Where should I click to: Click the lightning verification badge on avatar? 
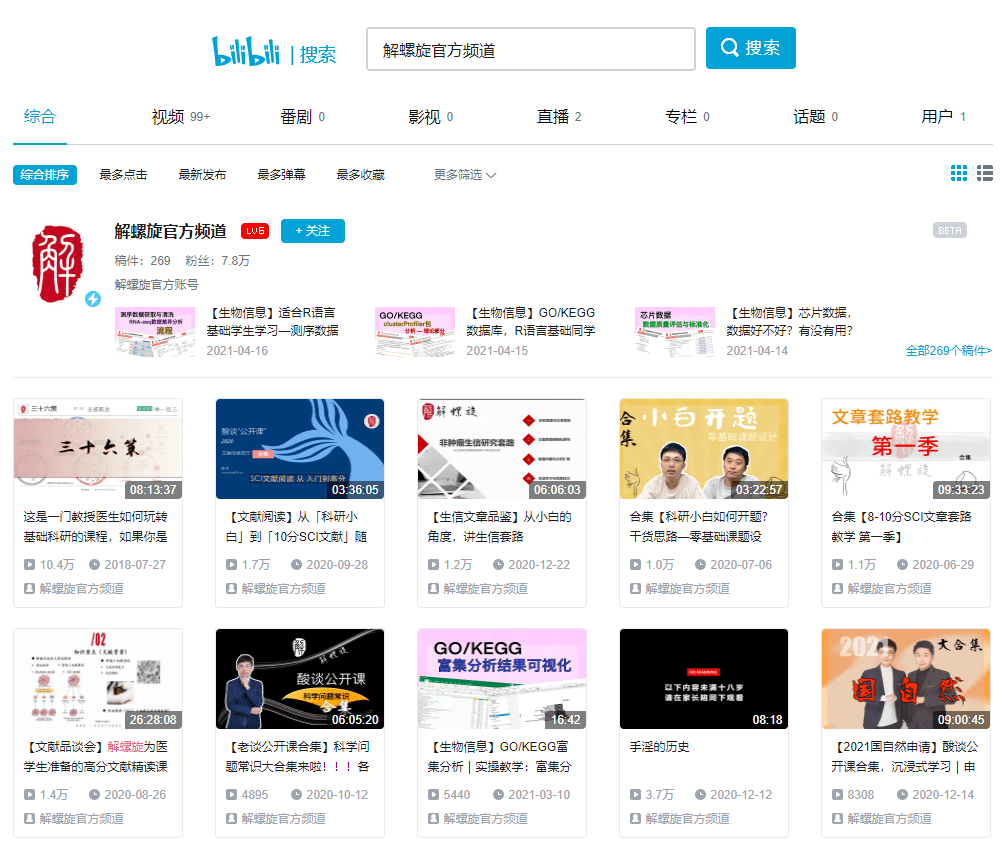point(93,298)
